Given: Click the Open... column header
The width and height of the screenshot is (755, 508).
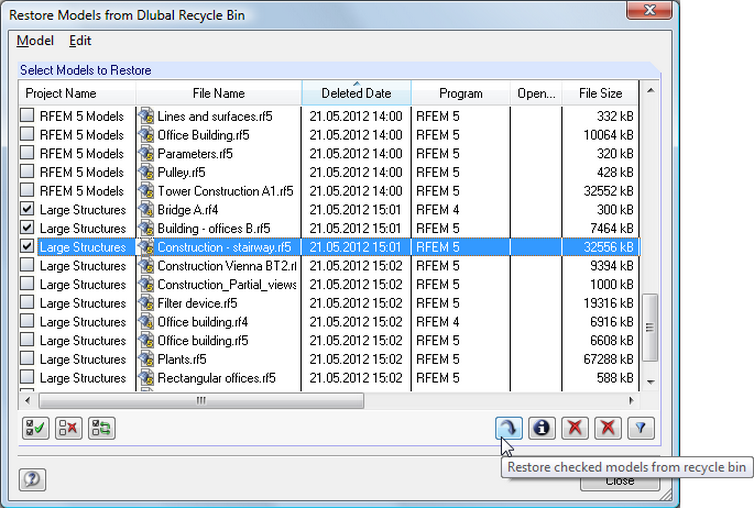Looking at the screenshot, I should pos(536,93).
